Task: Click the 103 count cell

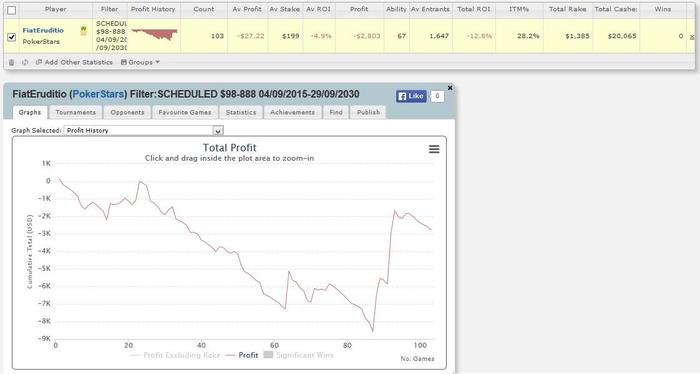Action: tap(217, 36)
